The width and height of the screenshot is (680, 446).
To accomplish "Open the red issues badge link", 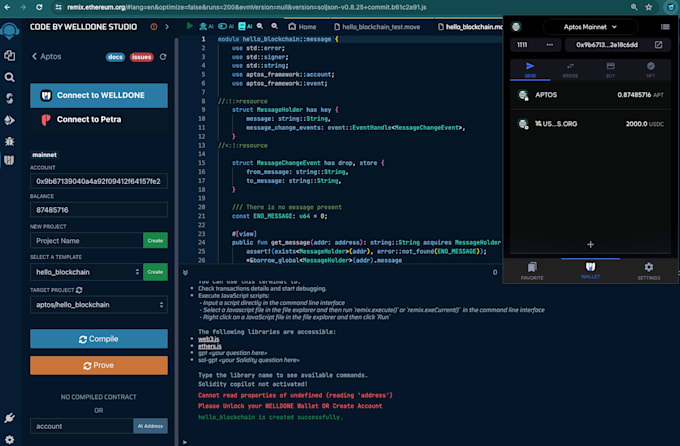I will (x=141, y=57).
